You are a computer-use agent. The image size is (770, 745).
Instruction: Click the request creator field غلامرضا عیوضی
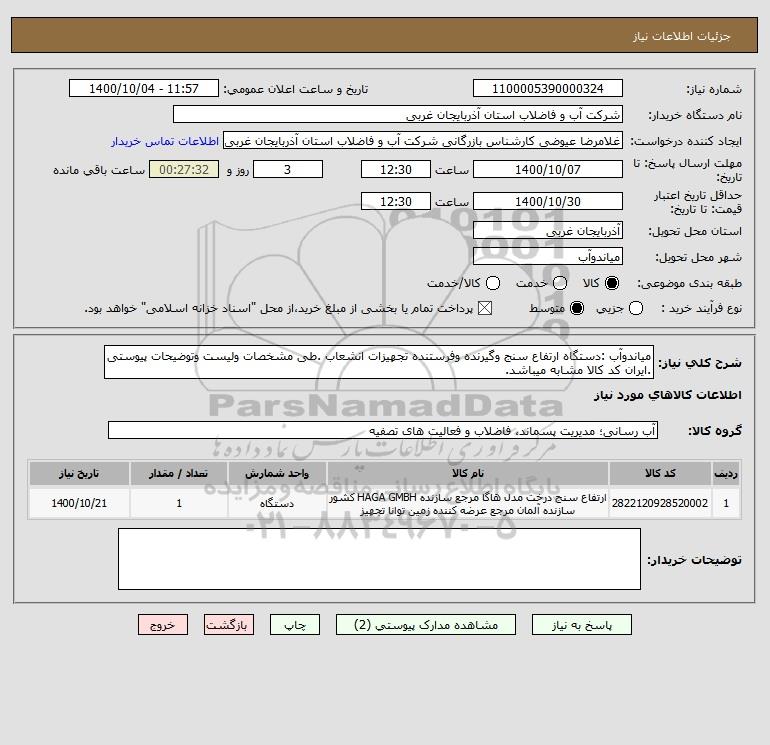tap(423, 141)
